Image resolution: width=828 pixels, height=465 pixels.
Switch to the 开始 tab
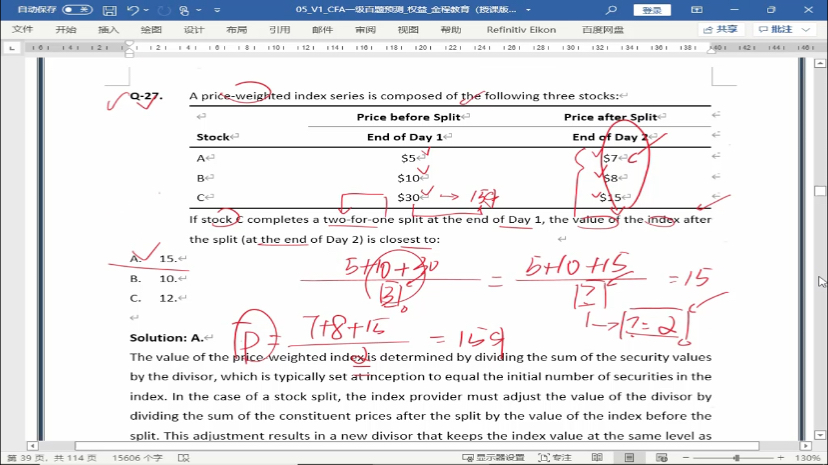click(x=65, y=30)
